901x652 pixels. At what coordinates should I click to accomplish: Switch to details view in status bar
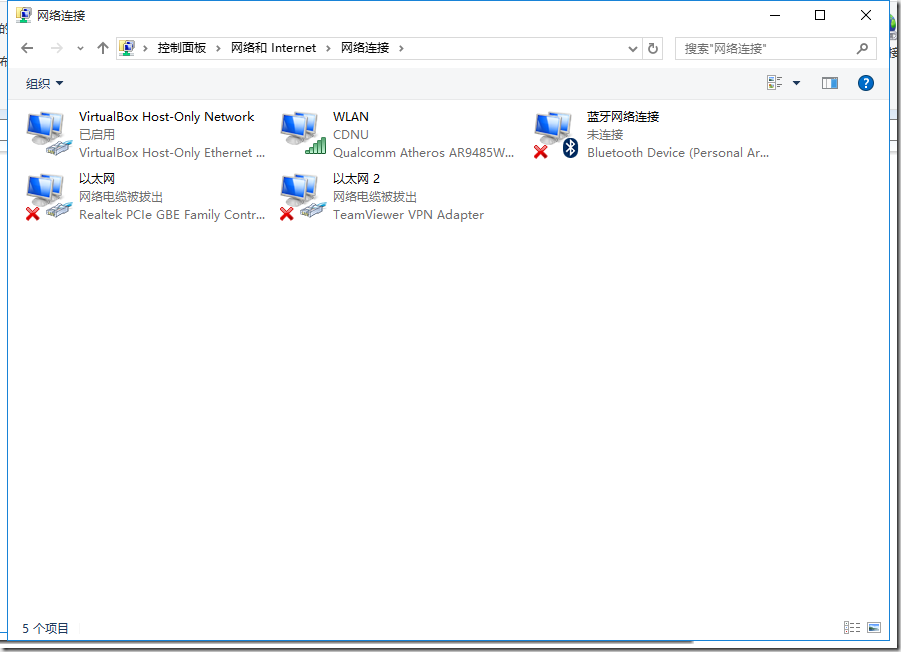(x=852, y=627)
